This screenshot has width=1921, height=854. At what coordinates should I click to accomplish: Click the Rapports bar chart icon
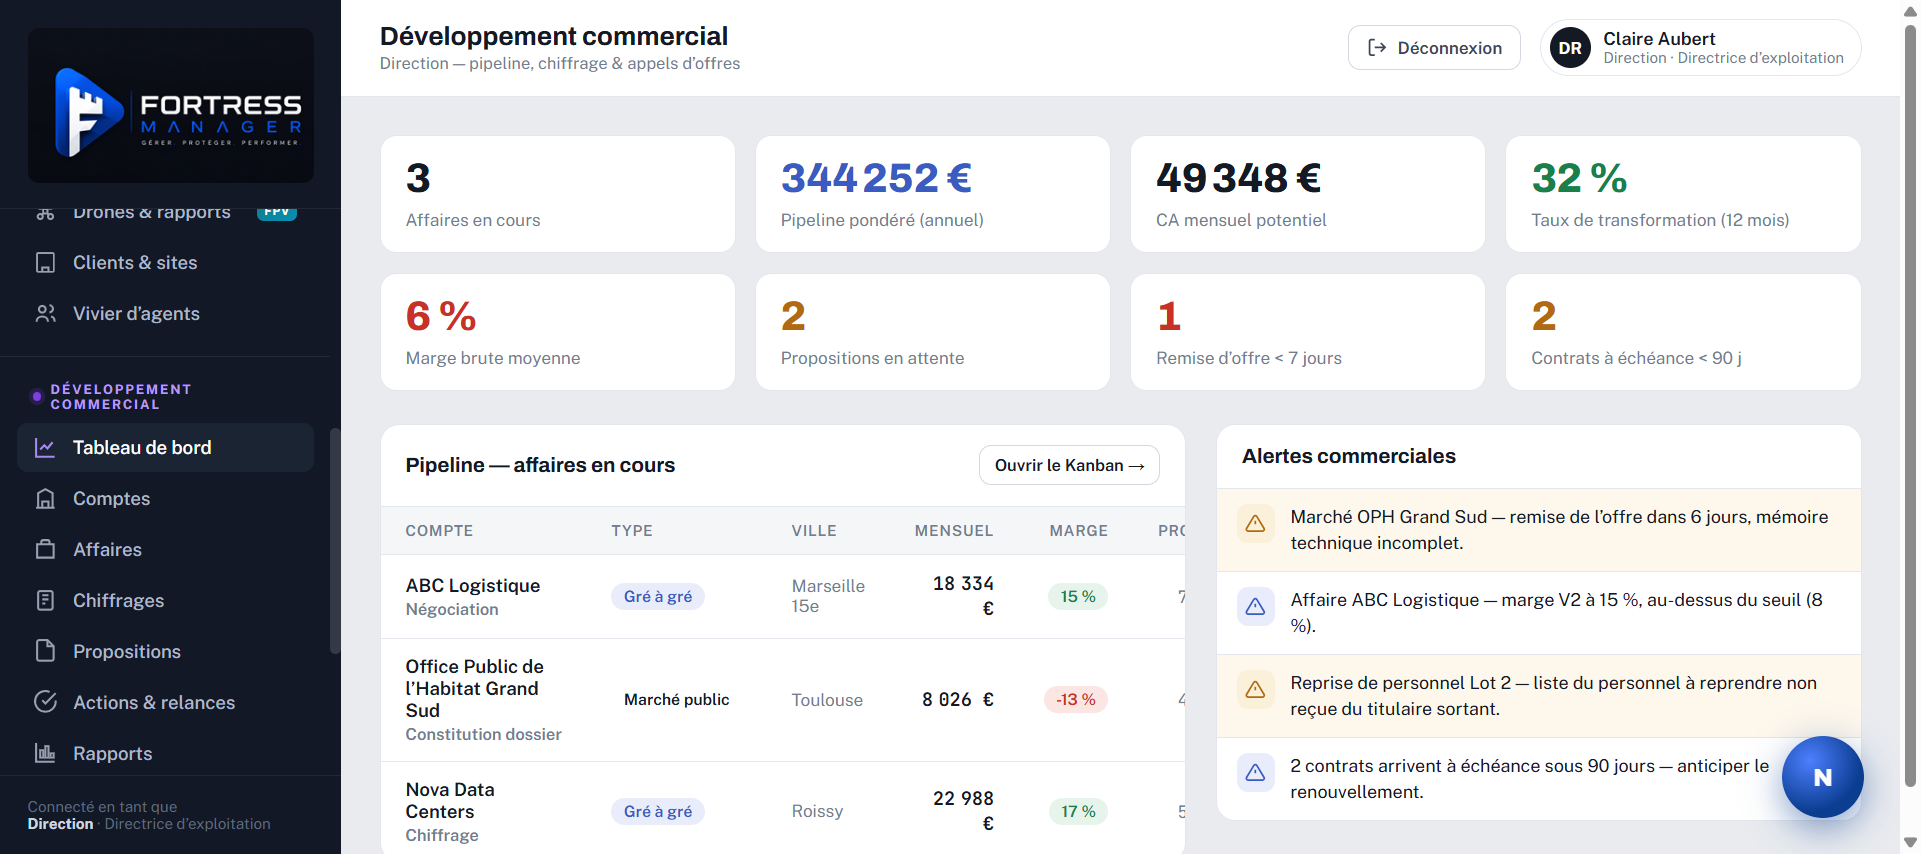45,753
